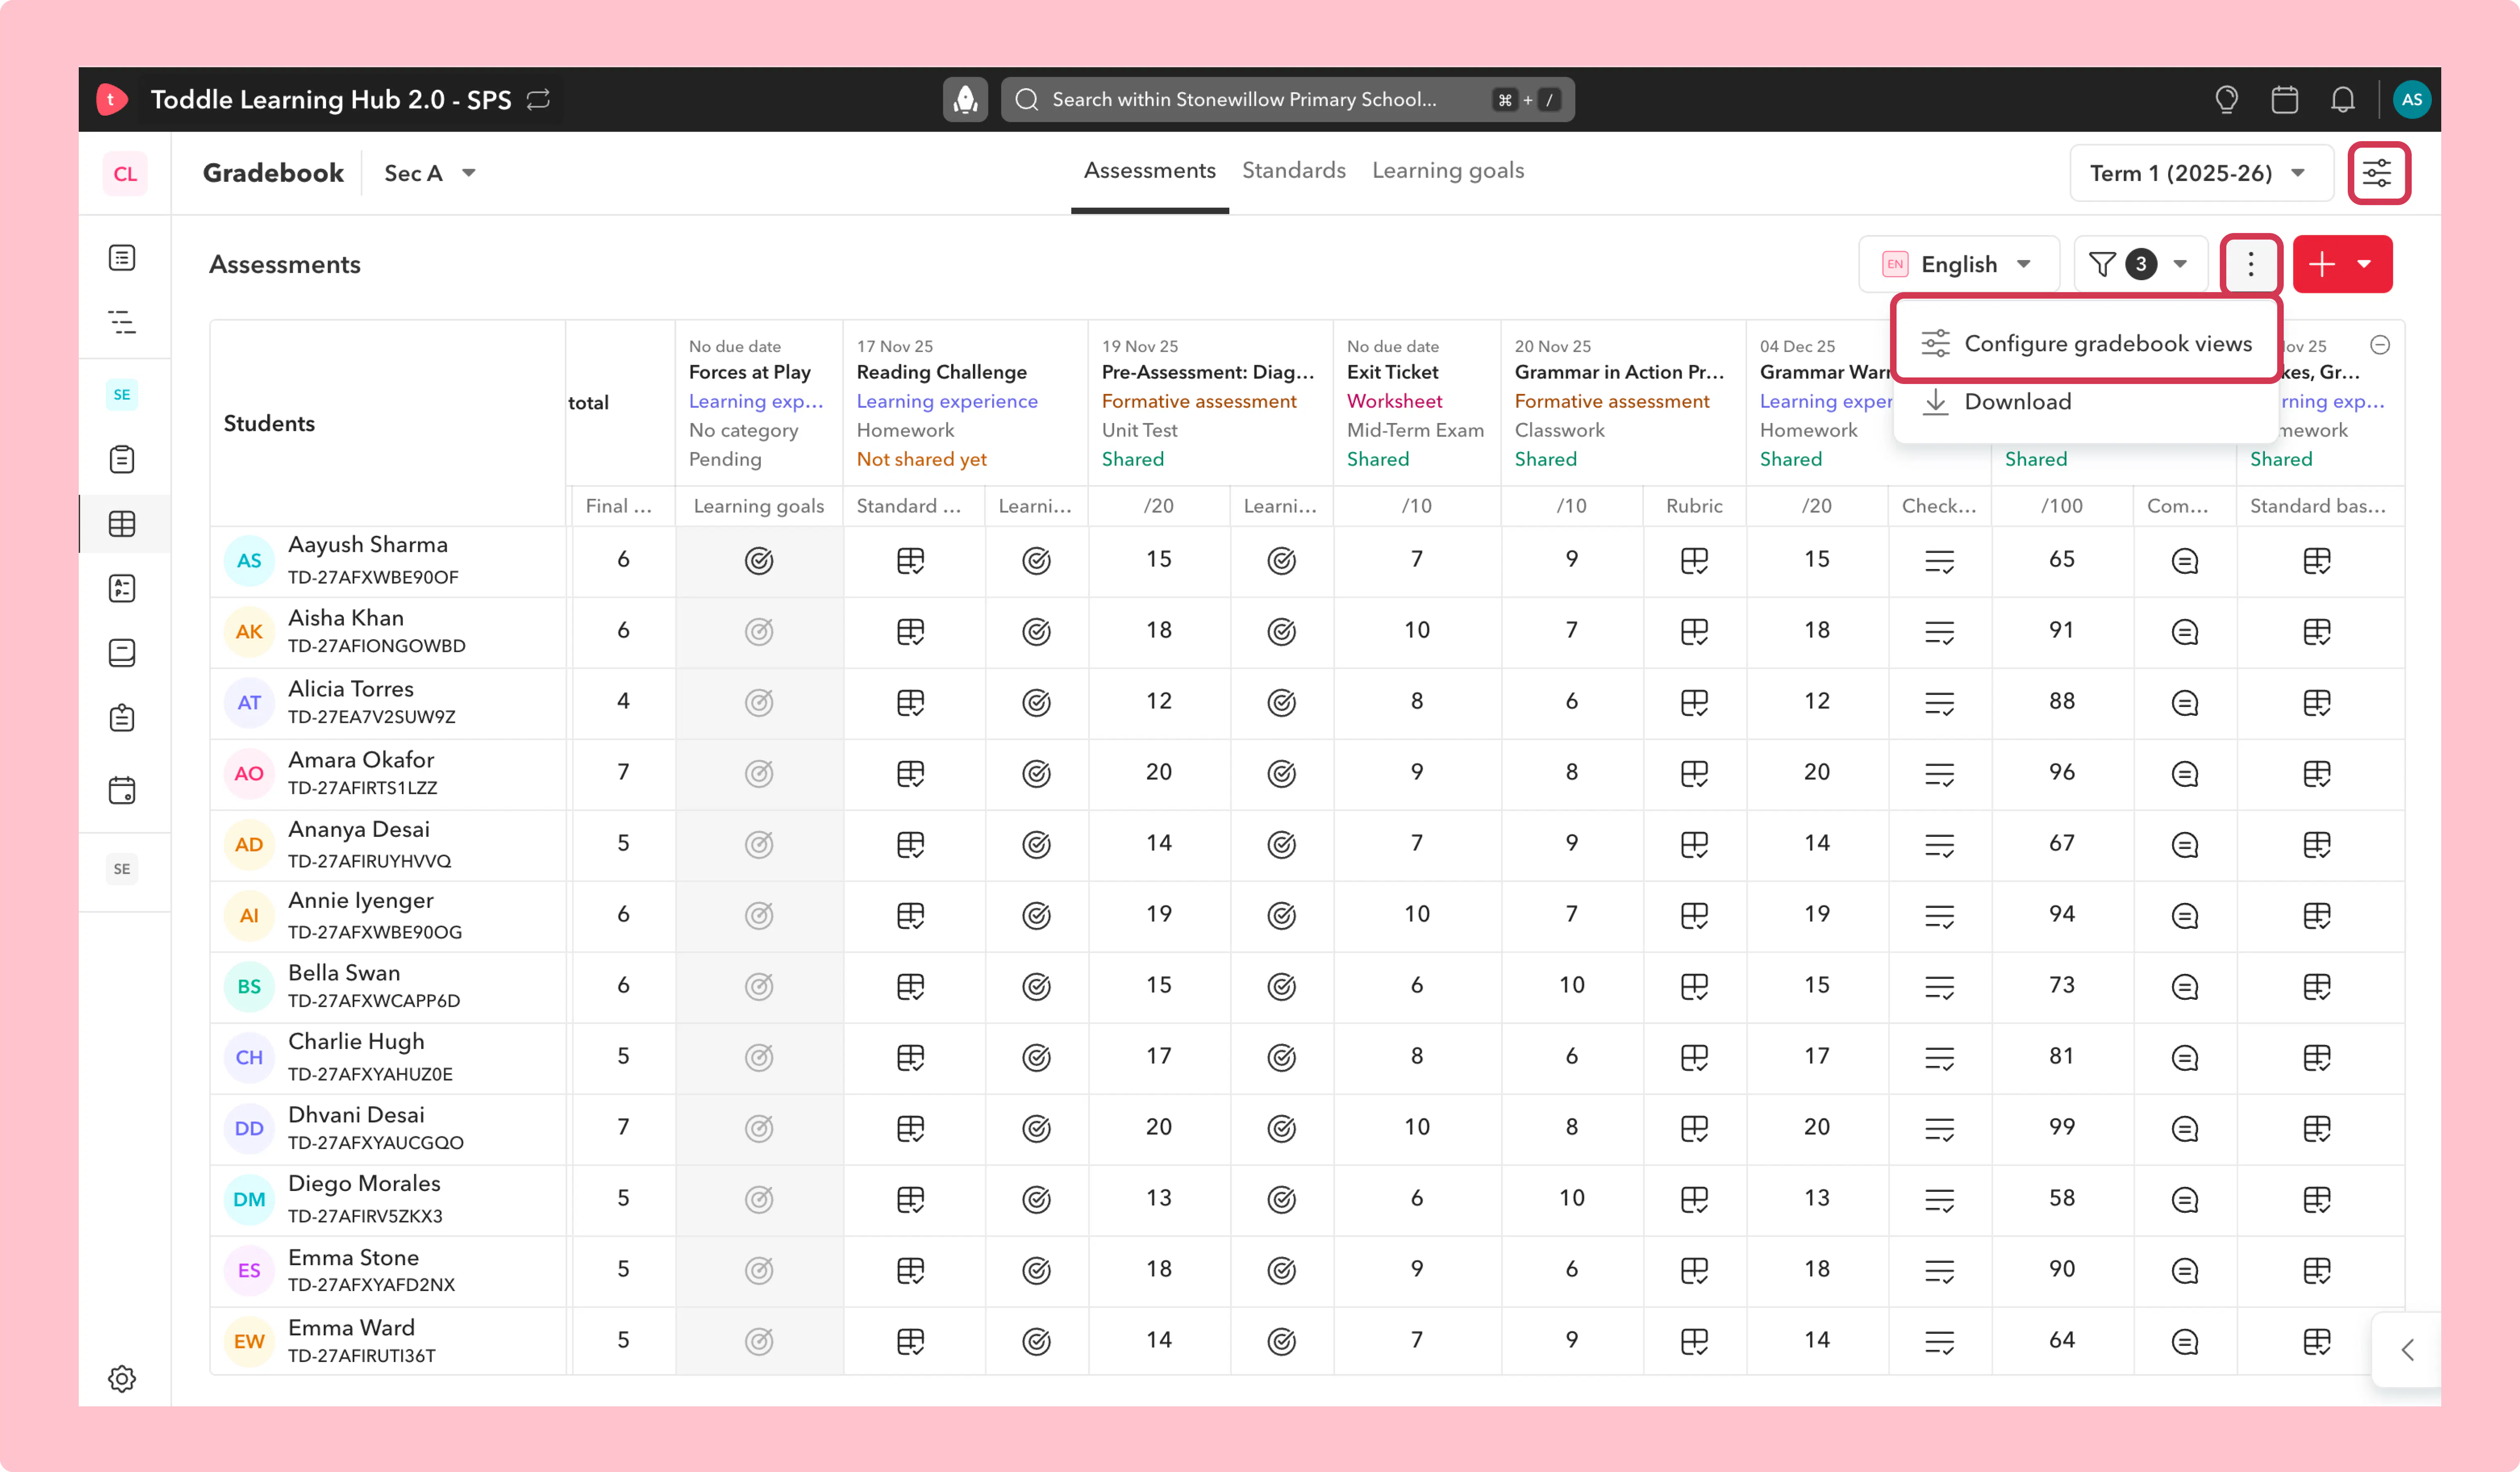2520x1472 pixels.
Task: Open Bella Swan's Standard based grid icon
Action: 2316,987
